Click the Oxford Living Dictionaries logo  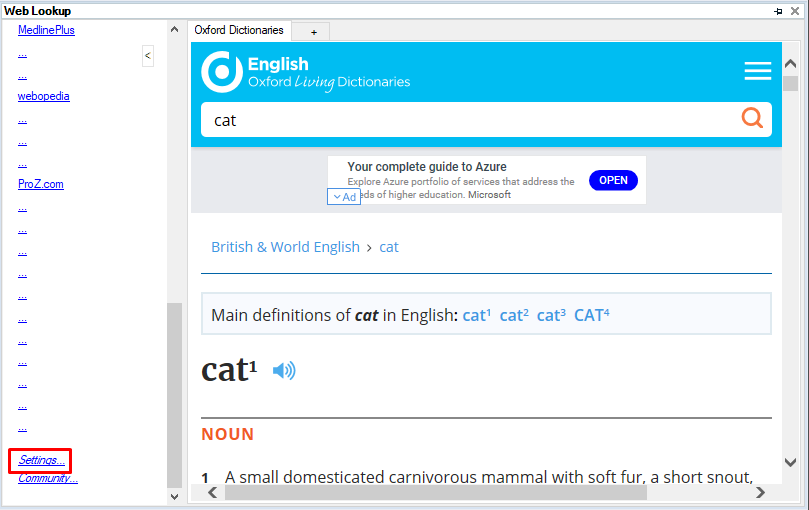click(x=305, y=72)
